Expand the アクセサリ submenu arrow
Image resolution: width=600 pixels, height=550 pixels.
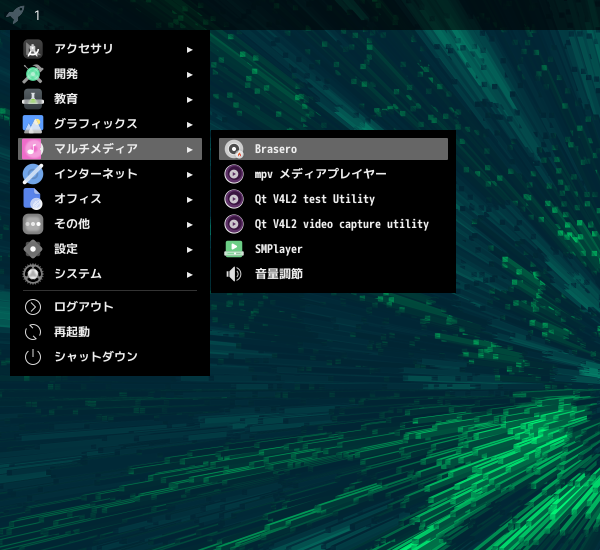click(x=190, y=50)
